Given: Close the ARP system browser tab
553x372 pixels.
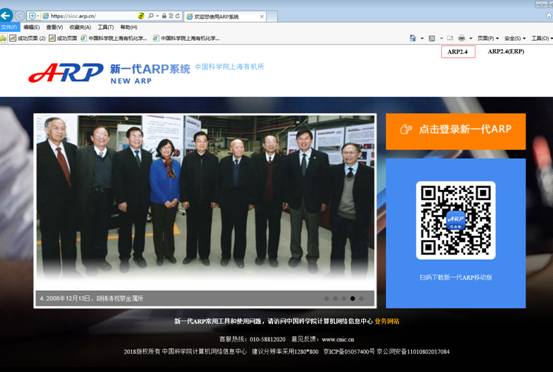Looking at the screenshot, I should (262, 17).
